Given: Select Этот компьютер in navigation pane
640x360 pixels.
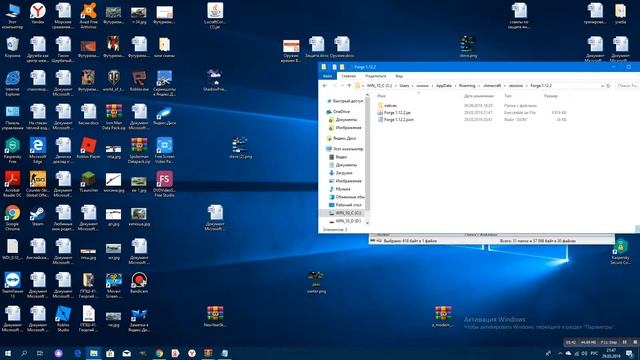Looking at the screenshot, I should pyautogui.click(x=344, y=149).
